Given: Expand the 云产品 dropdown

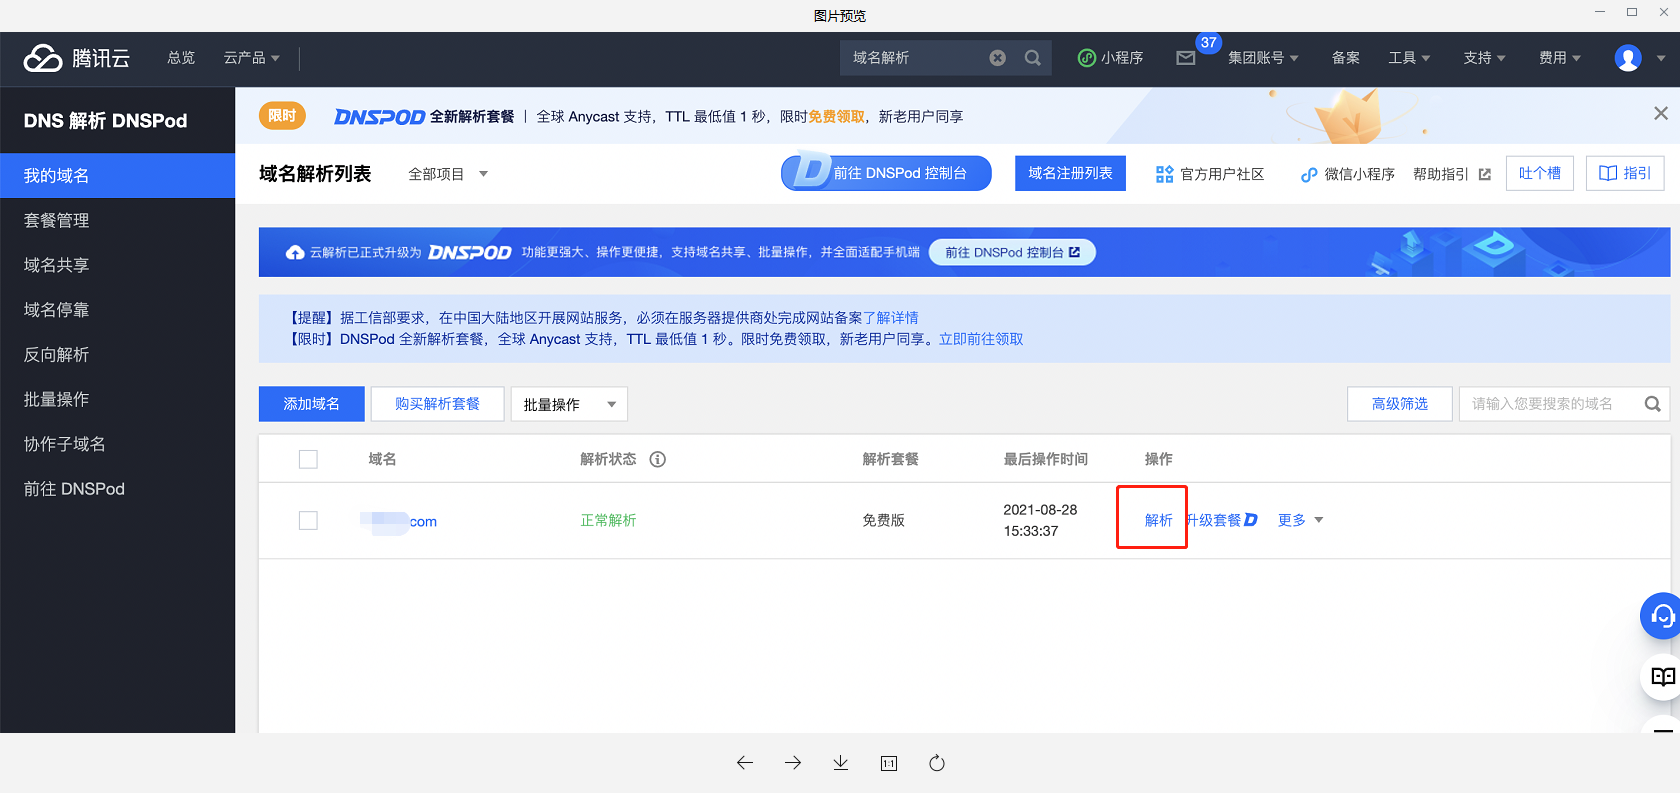Looking at the screenshot, I should (x=251, y=58).
